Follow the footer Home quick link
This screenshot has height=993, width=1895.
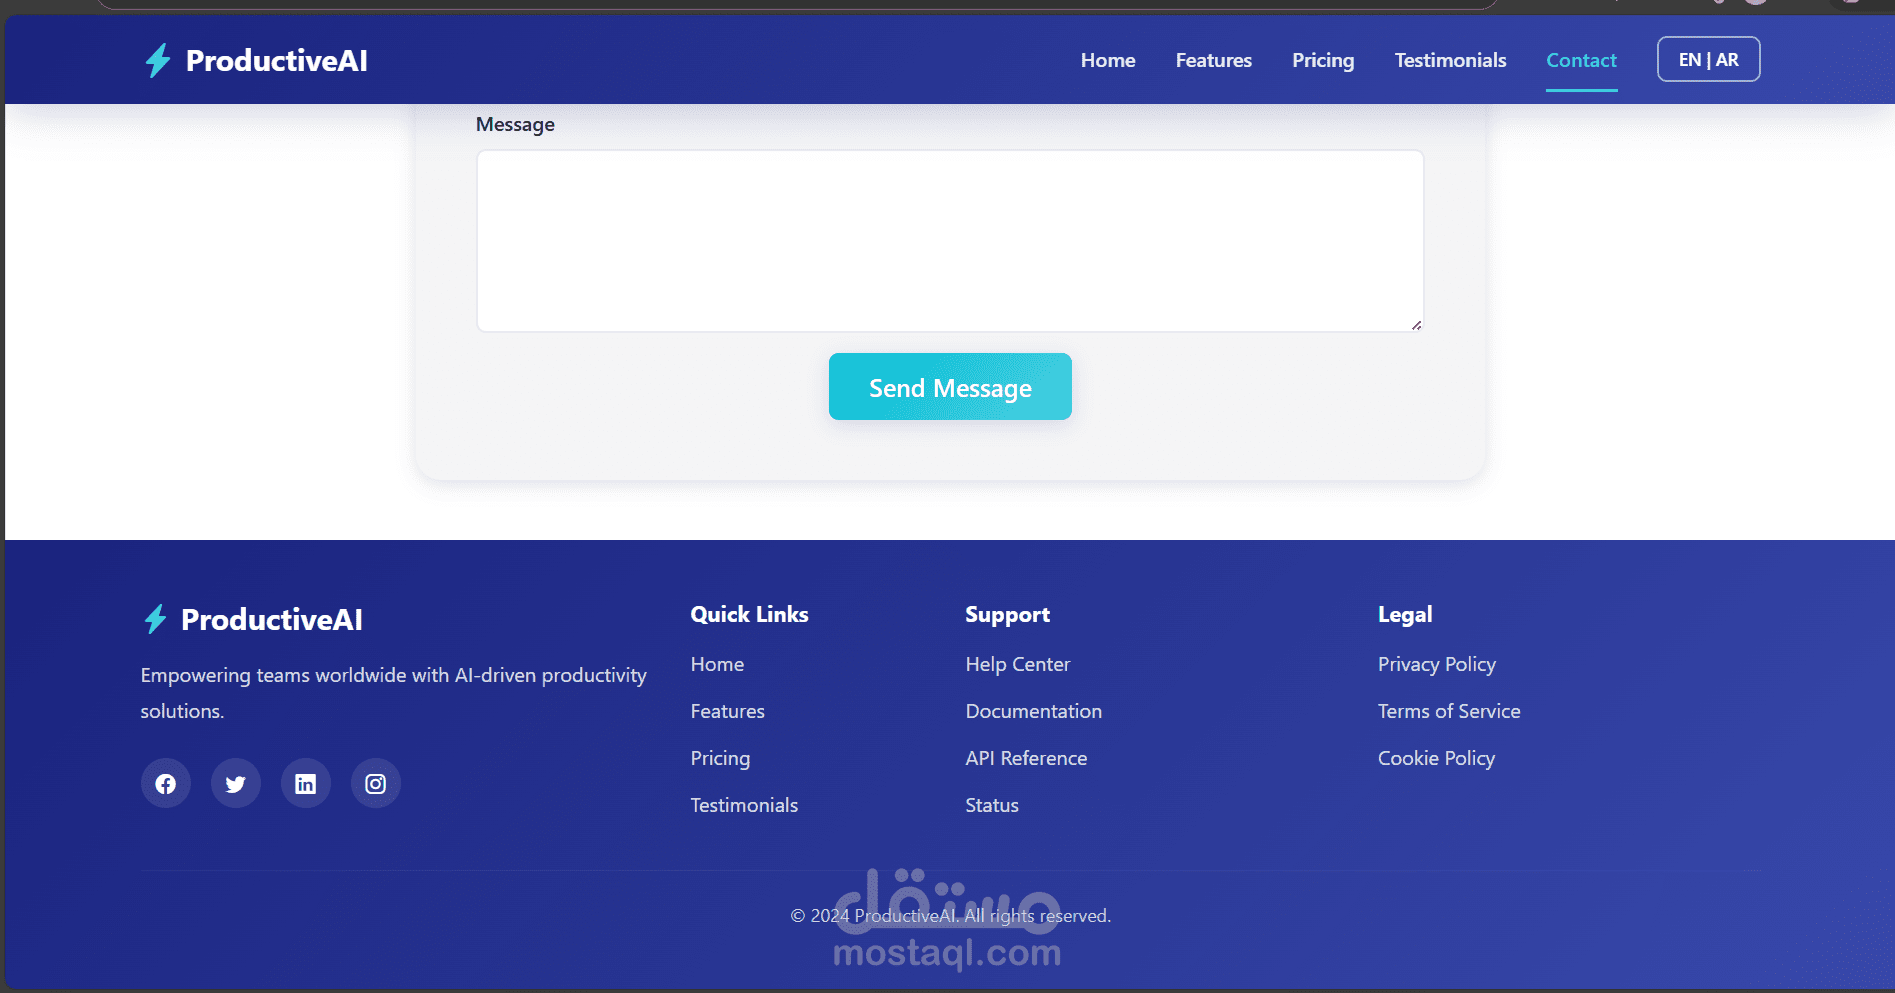717,664
